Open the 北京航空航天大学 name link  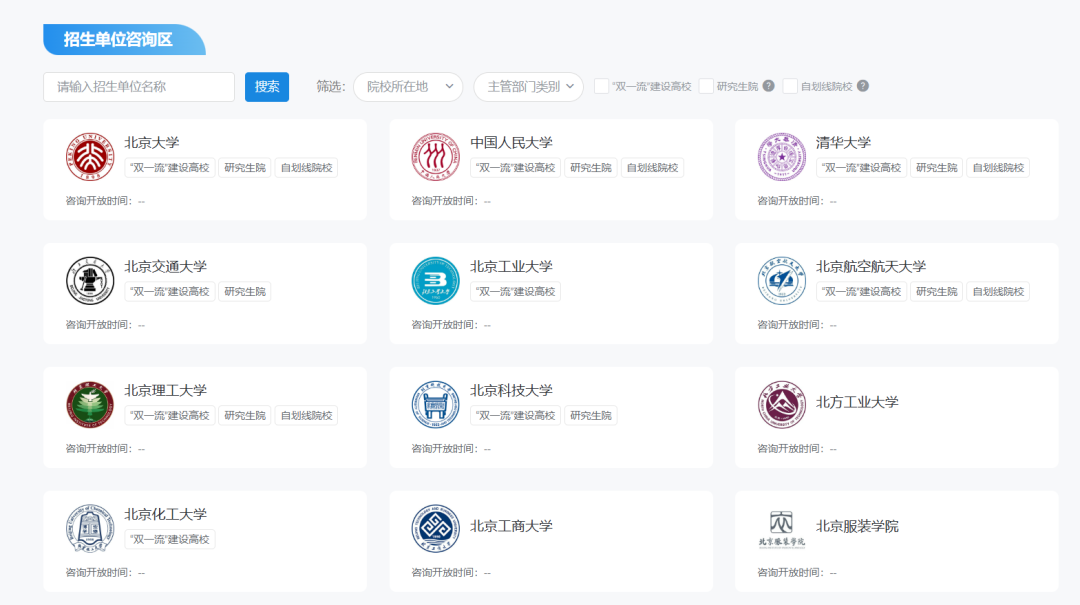point(871,267)
